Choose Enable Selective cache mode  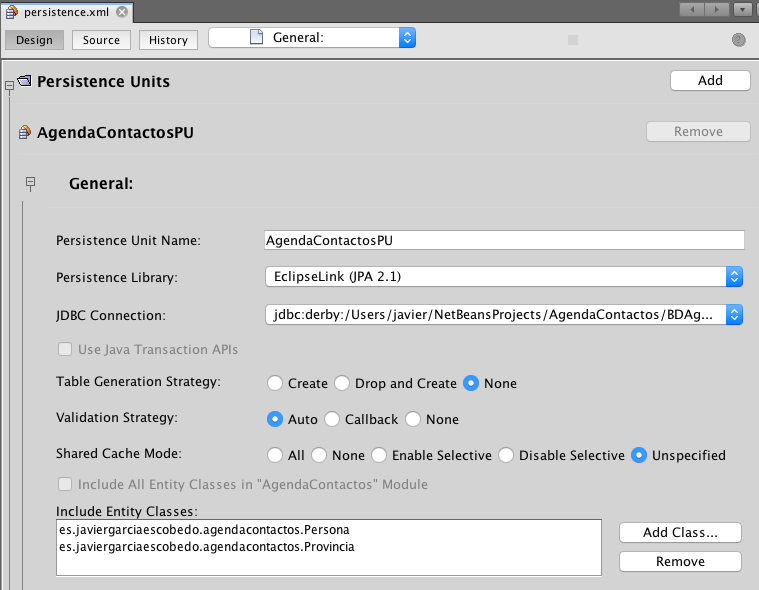click(x=379, y=455)
